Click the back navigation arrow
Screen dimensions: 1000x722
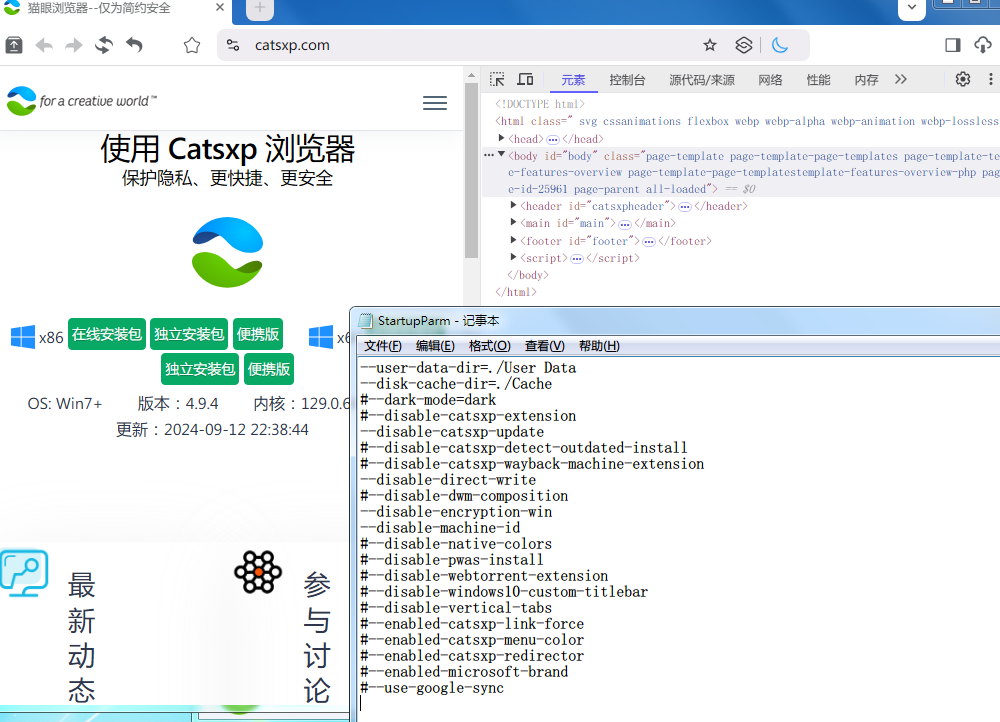click(44, 45)
